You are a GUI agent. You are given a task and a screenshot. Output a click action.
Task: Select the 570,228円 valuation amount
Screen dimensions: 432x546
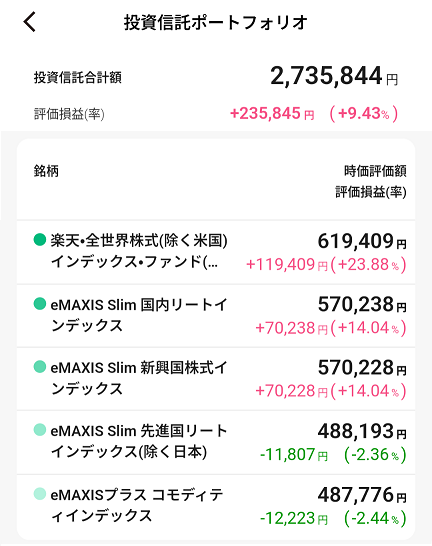pyautogui.click(x=362, y=368)
